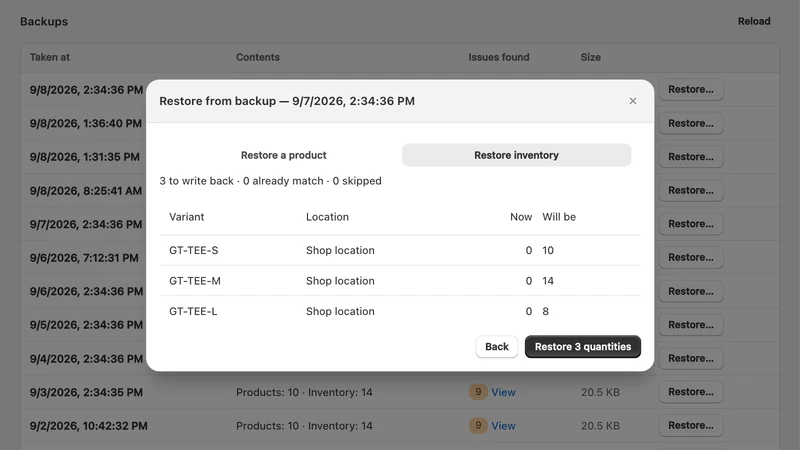Click the Now column header
The height and width of the screenshot is (450, 800).
[521, 217]
